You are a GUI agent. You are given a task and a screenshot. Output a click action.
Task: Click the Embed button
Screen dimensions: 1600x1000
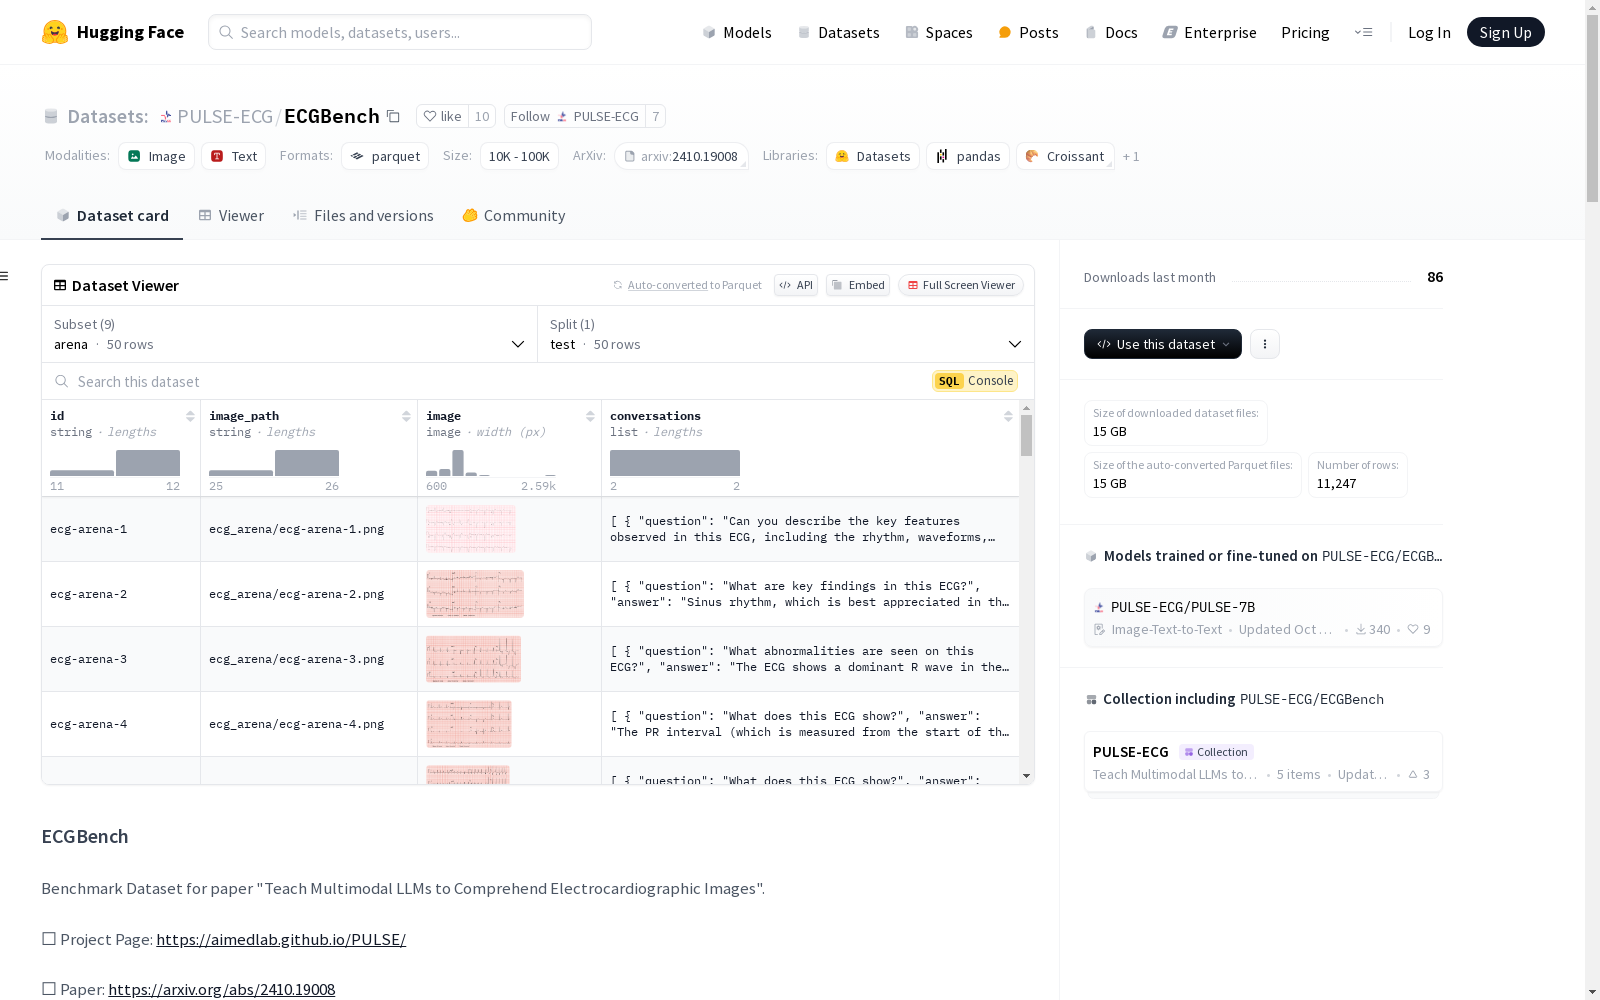[858, 285]
